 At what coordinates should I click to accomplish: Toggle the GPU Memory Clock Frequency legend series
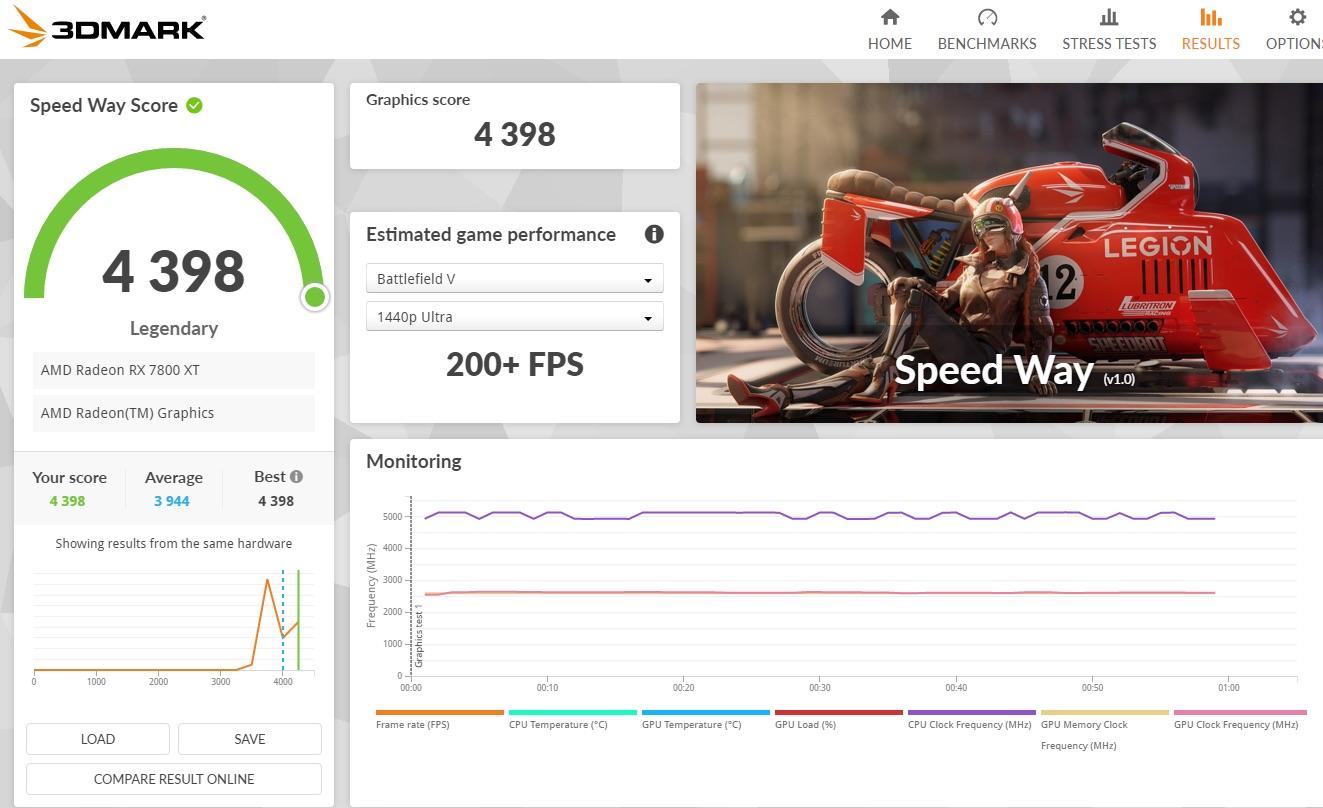point(1104,731)
